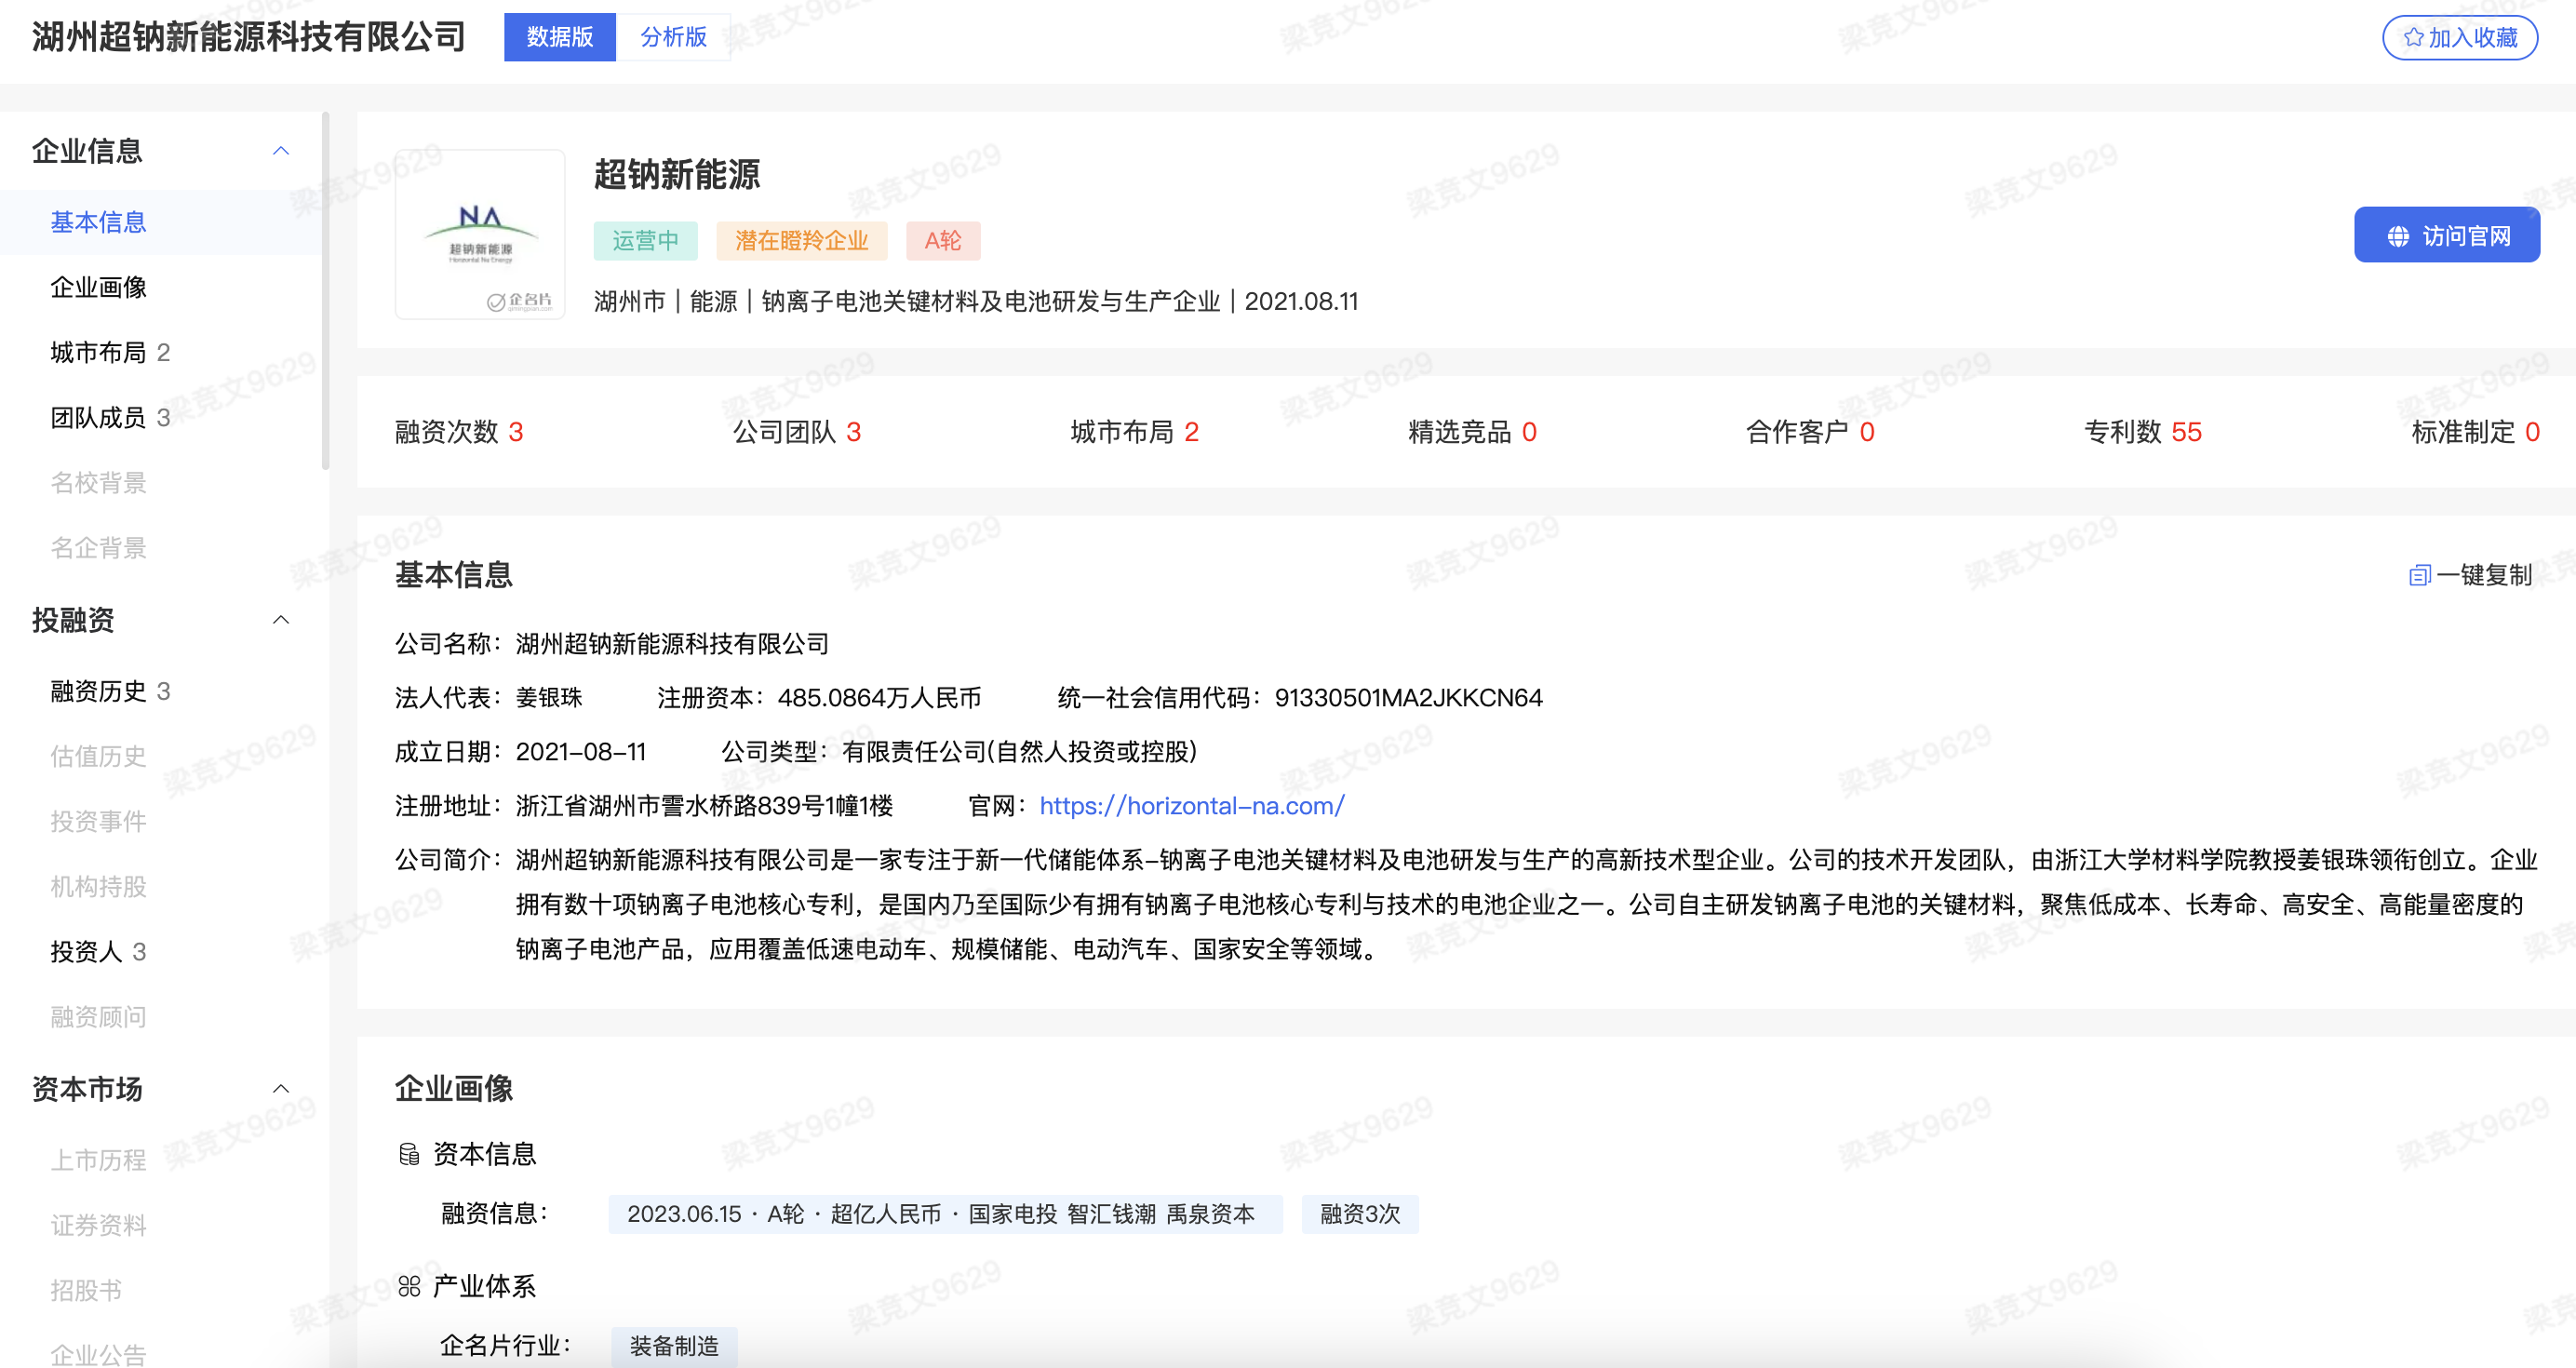Click the 超钠新能源 company logo thumbnail

click(x=480, y=234)
